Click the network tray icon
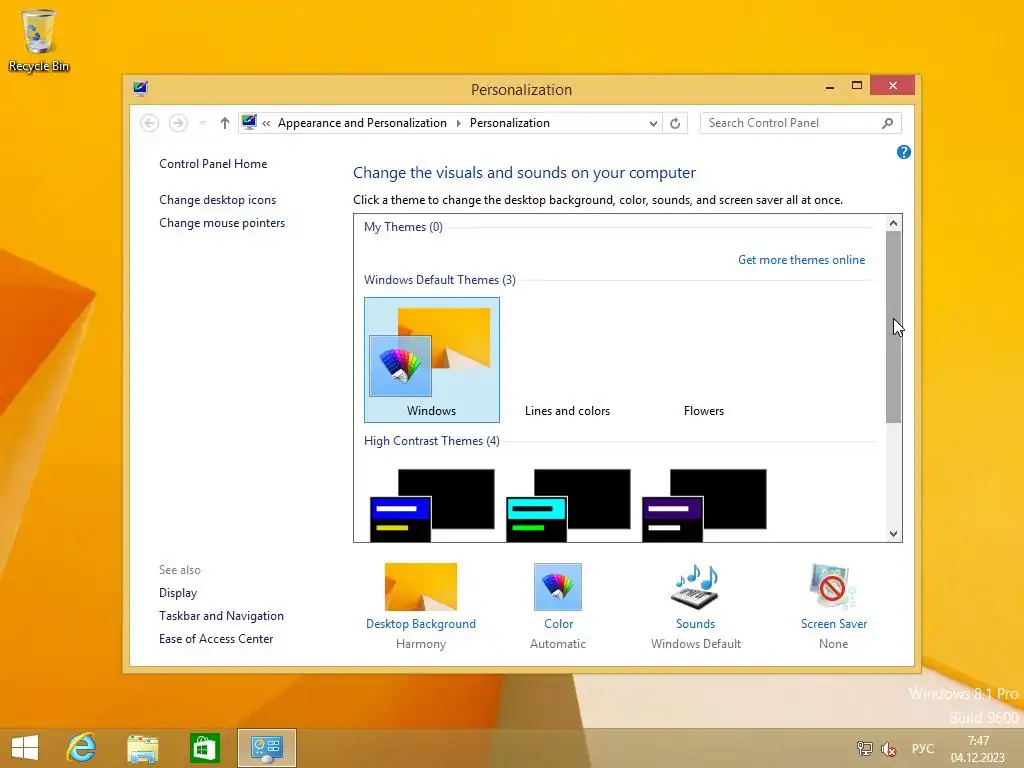Viewport: 1024px width, 768px height. 865,749
